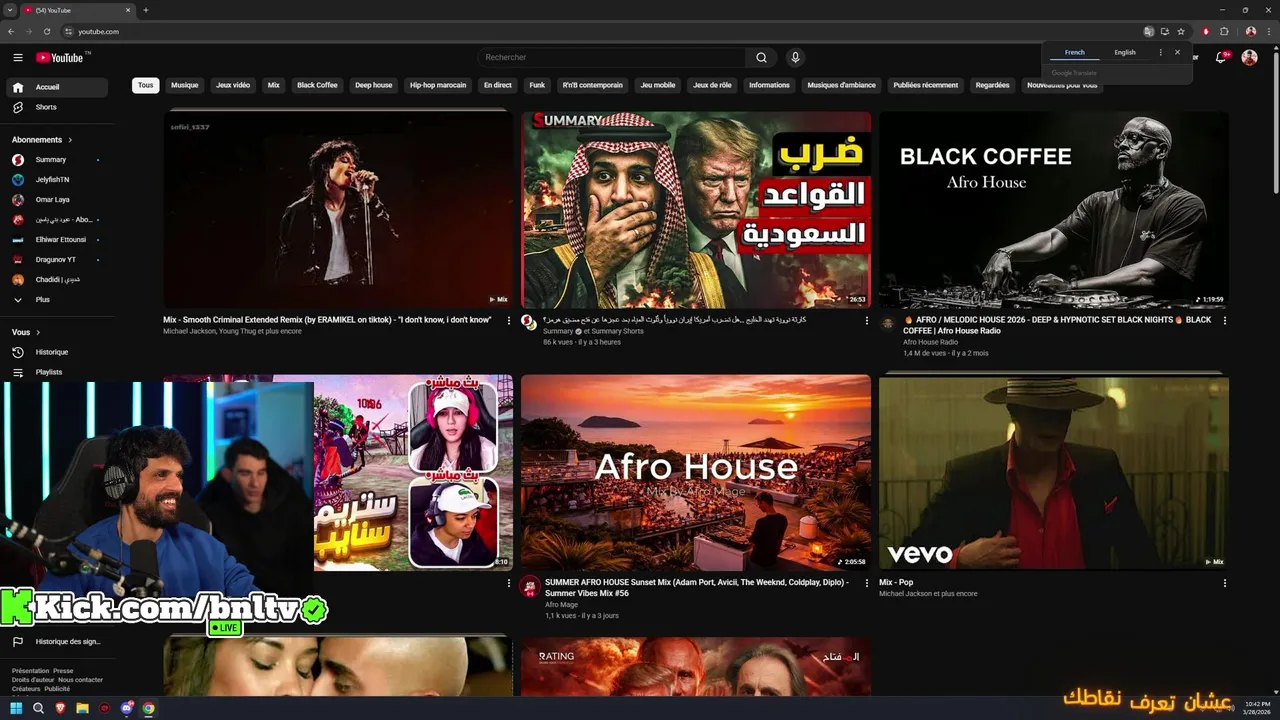Select the En direct filter chip
Image resolution: width=1280 pixels, height=720 pixels.
(498, 85)
